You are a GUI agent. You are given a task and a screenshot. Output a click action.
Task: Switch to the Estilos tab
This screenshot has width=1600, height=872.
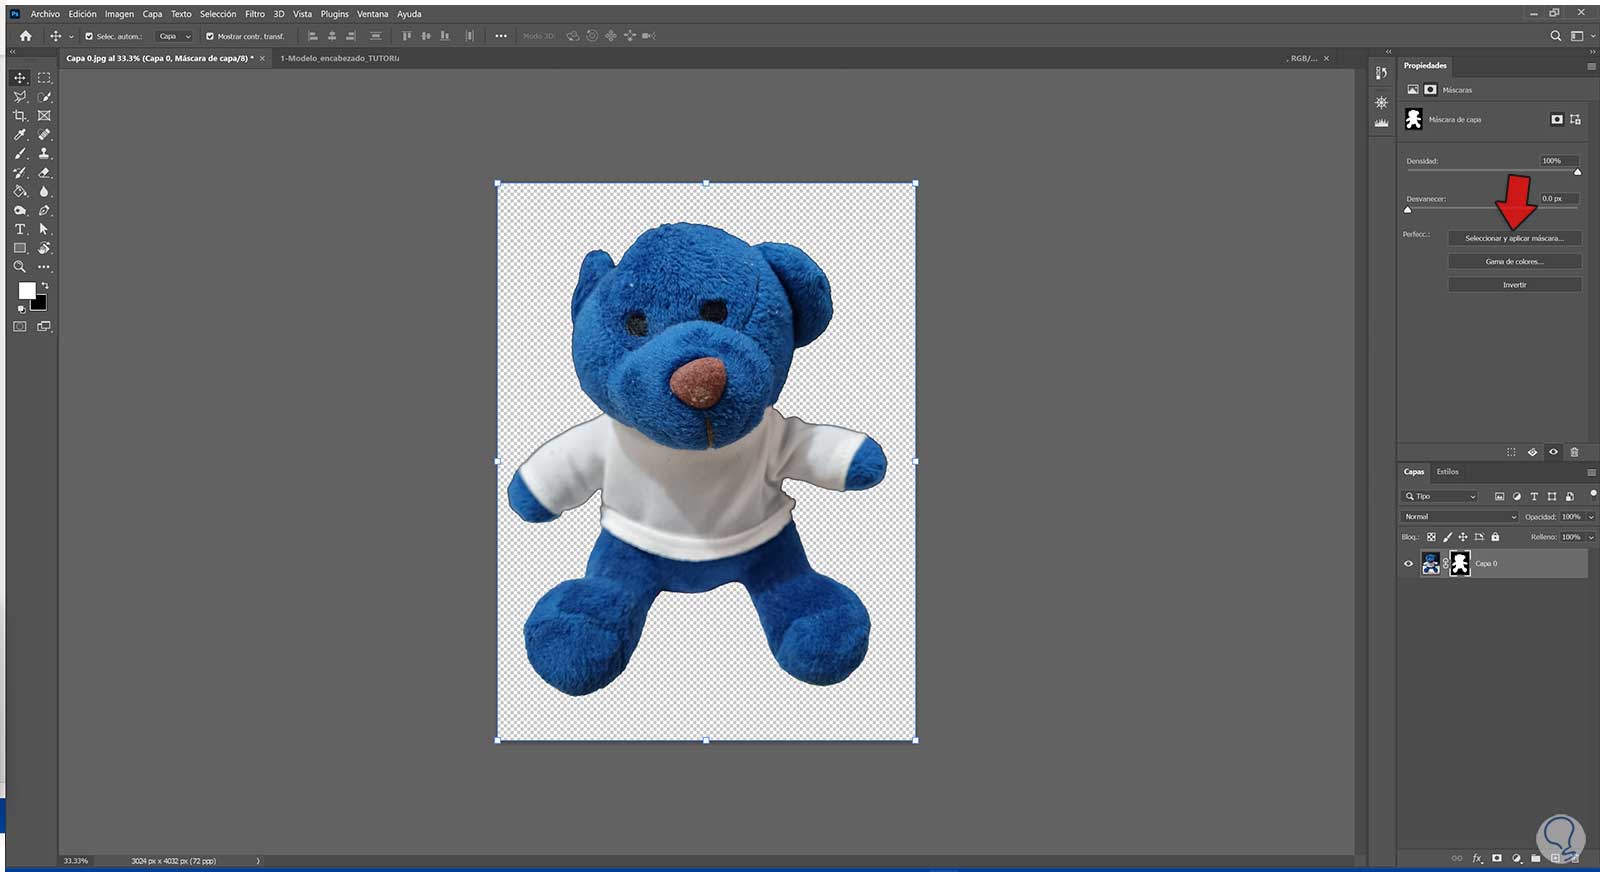pyautogui.click(x=1447, y=472)
